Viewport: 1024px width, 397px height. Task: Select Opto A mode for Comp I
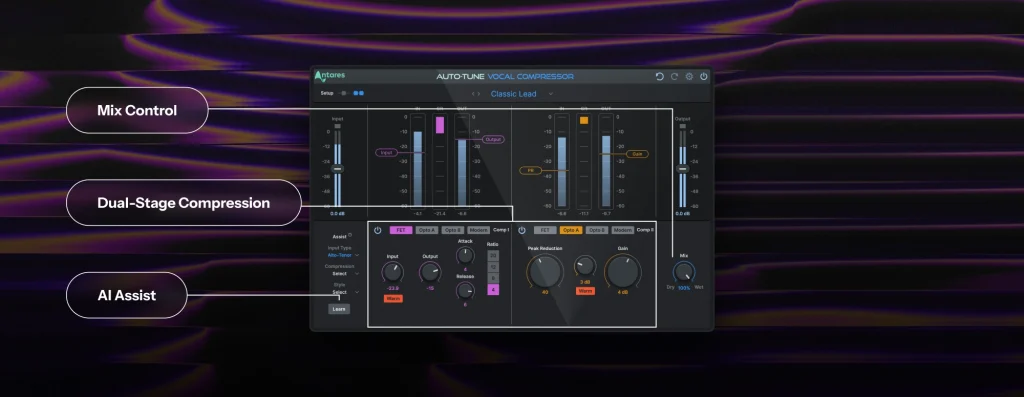pos(426,230)
